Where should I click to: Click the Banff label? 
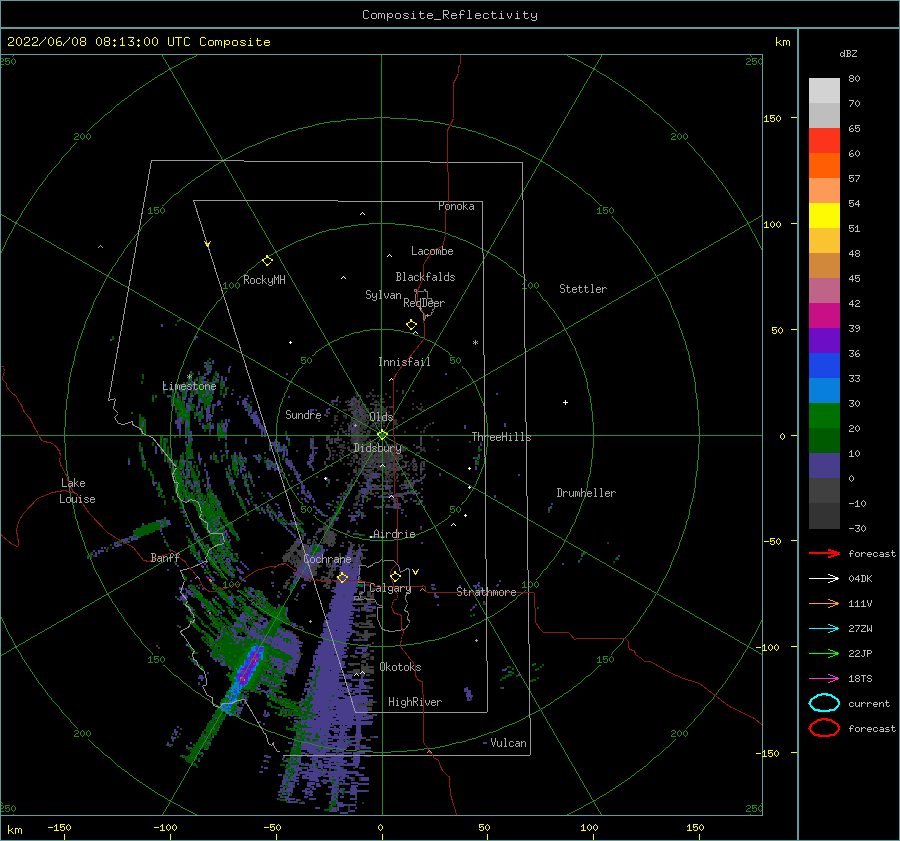[x=165, y=557]
